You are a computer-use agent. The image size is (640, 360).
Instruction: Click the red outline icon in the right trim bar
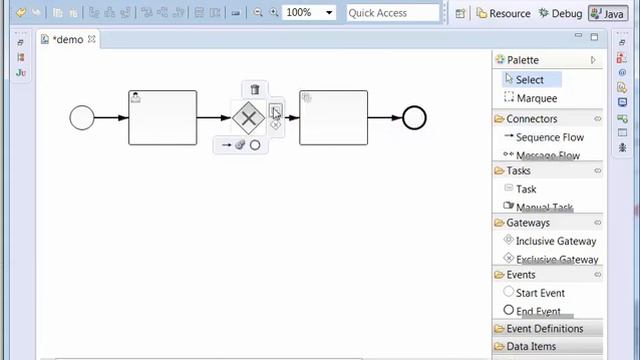click(x=622, y=58)
